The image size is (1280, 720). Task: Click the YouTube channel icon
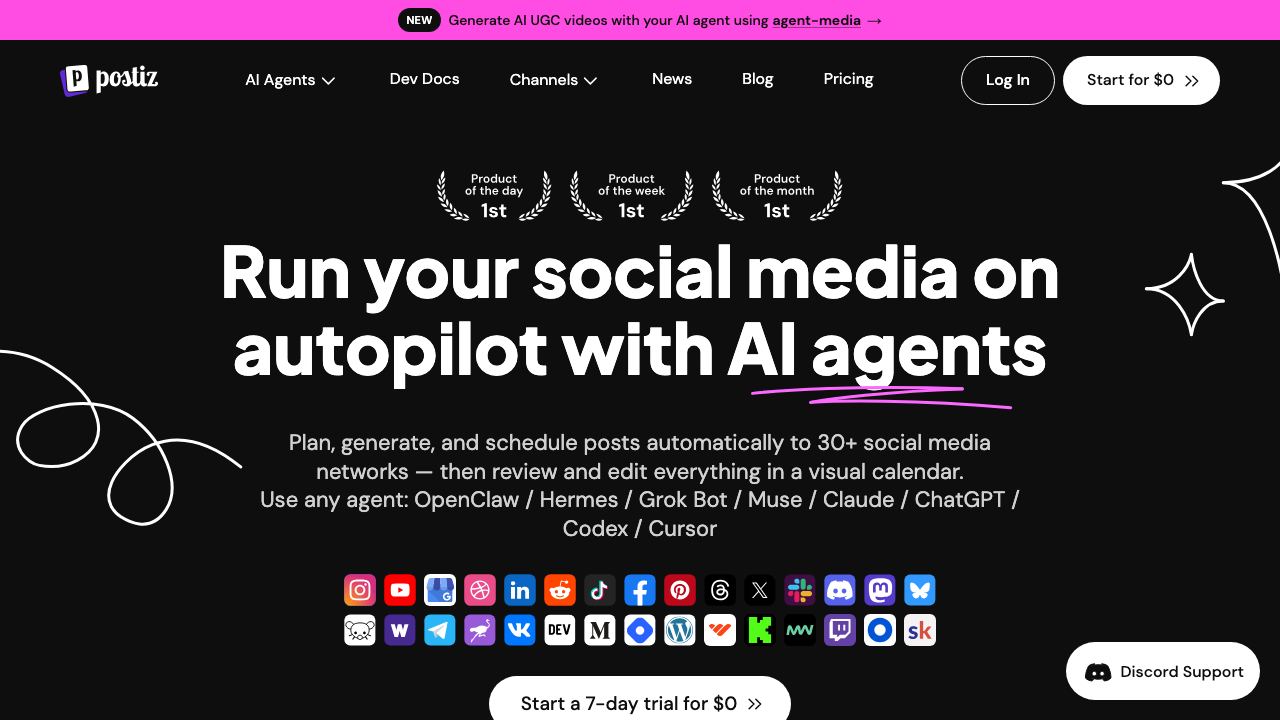(x=400, y=590)
